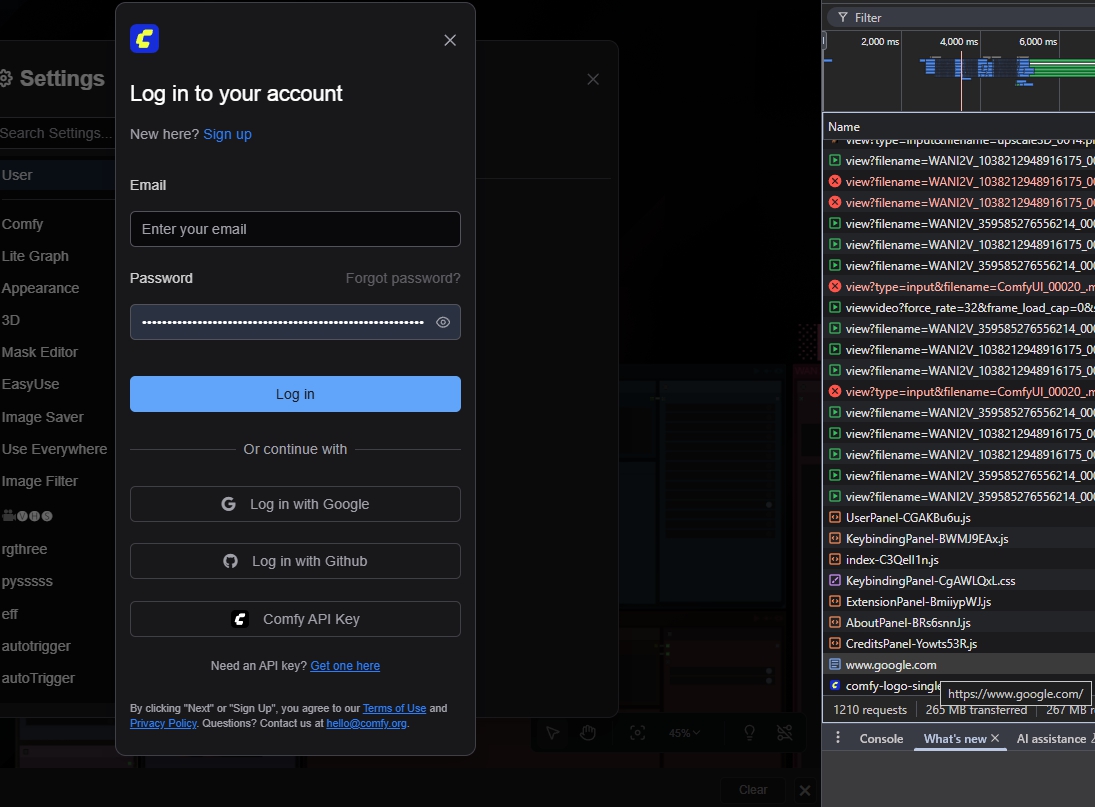Click the Clear button at bottom
1095x807 pixels.
point(753,790)
